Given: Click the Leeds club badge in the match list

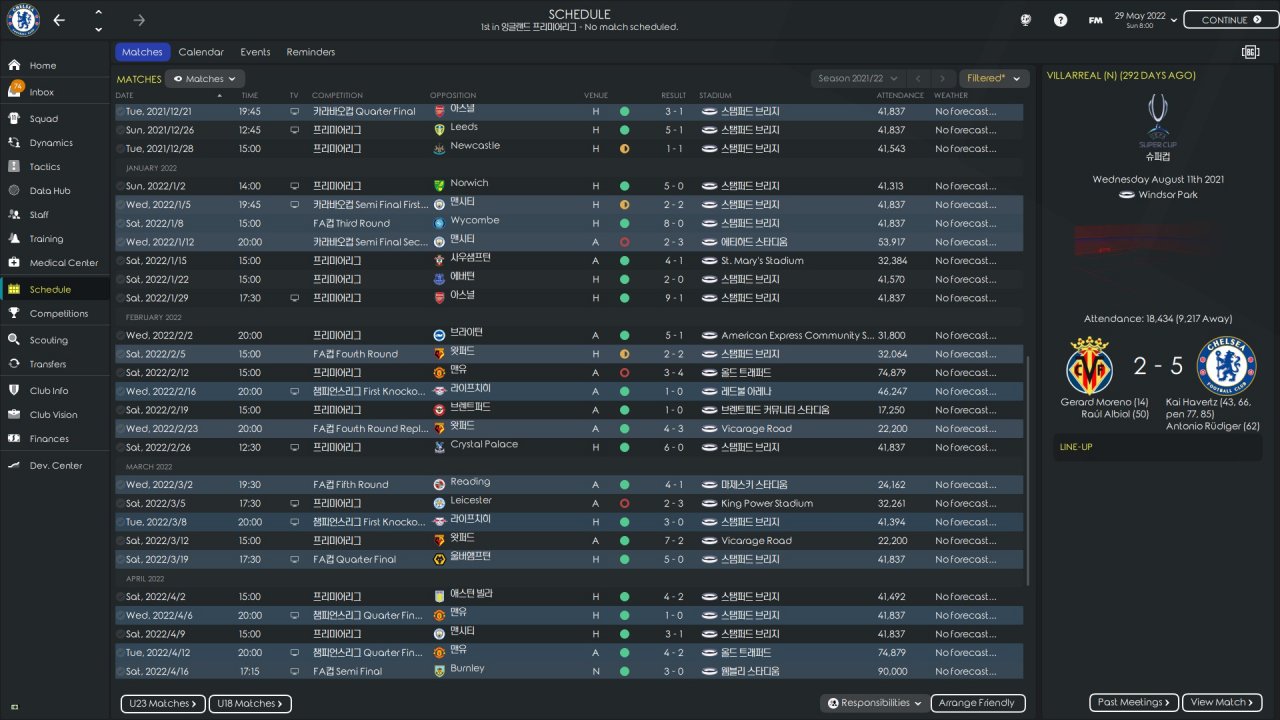Looking at the screenshot, I should (x=439, y=130).
